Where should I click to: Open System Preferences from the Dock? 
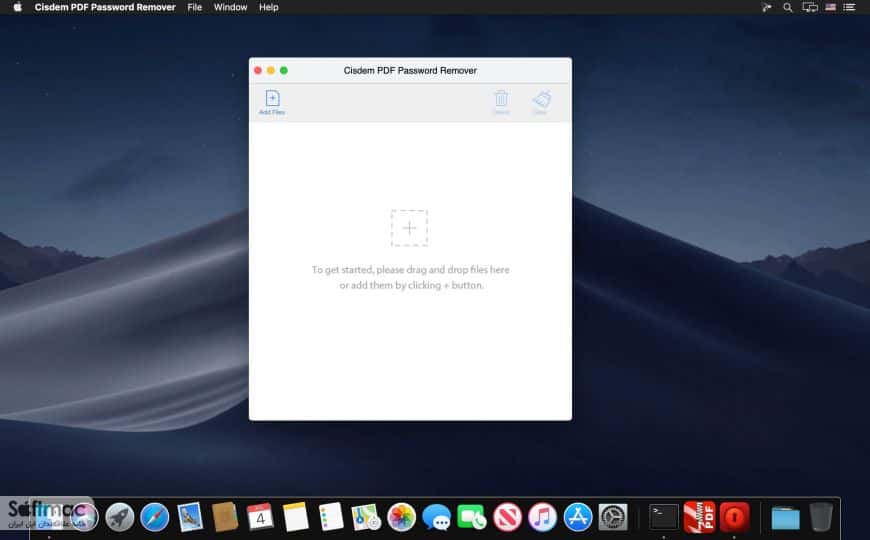pos(613,517)
